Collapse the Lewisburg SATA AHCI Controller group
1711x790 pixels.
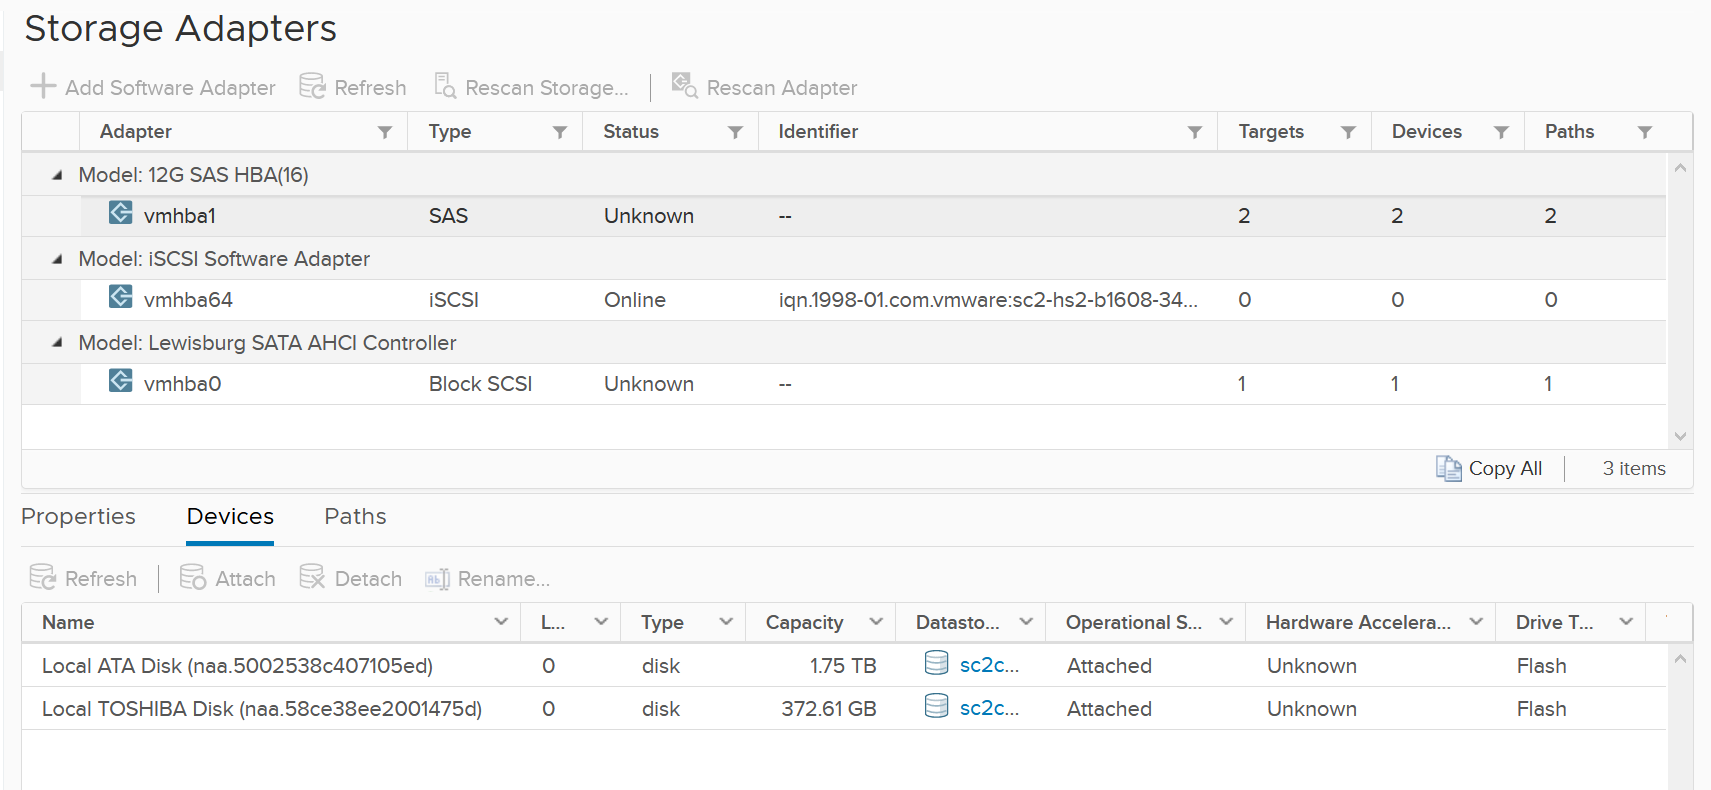coord(57,343)
